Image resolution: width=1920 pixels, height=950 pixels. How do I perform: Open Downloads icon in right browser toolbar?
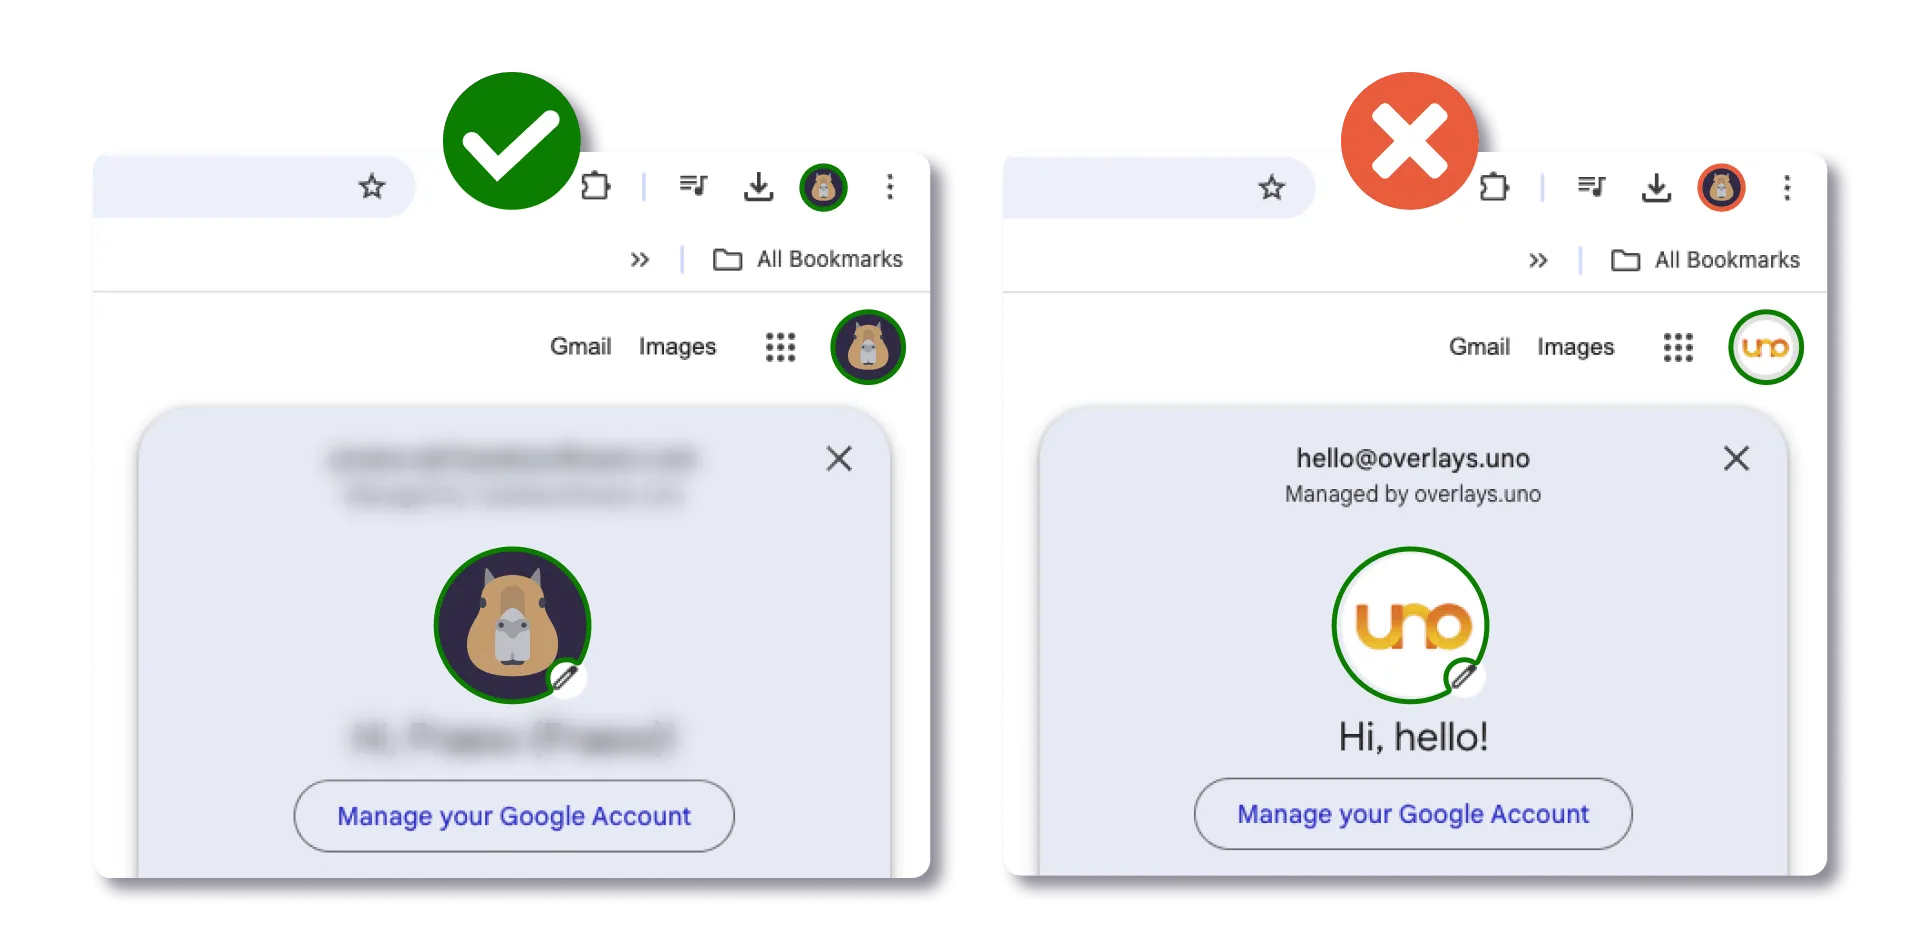click(1657, 187)
